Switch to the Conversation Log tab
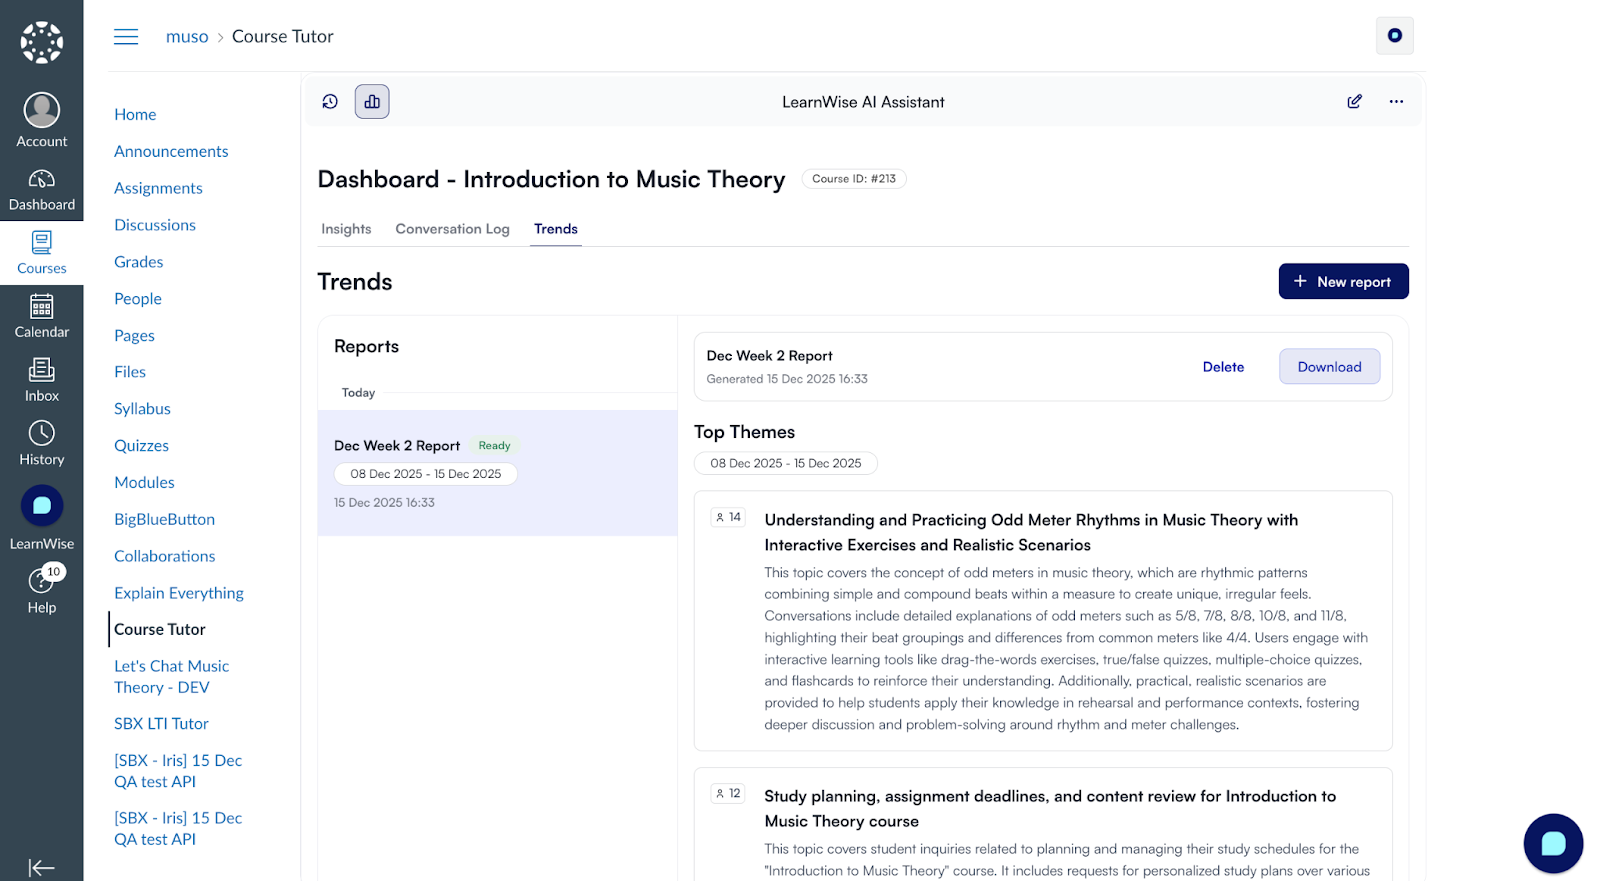The width and height of the screenshot is (1600, 881). pyautogui.click(x=452, y=229)
